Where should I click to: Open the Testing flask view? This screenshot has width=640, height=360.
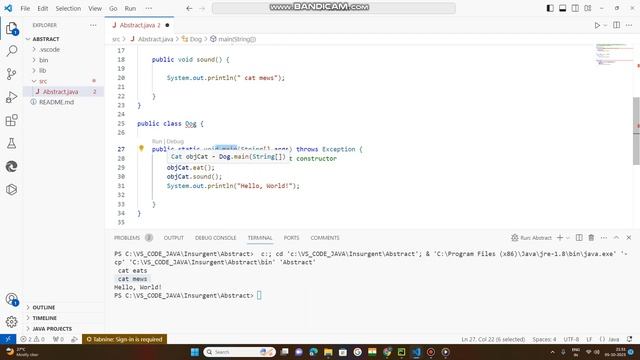[x=11, y=143]
